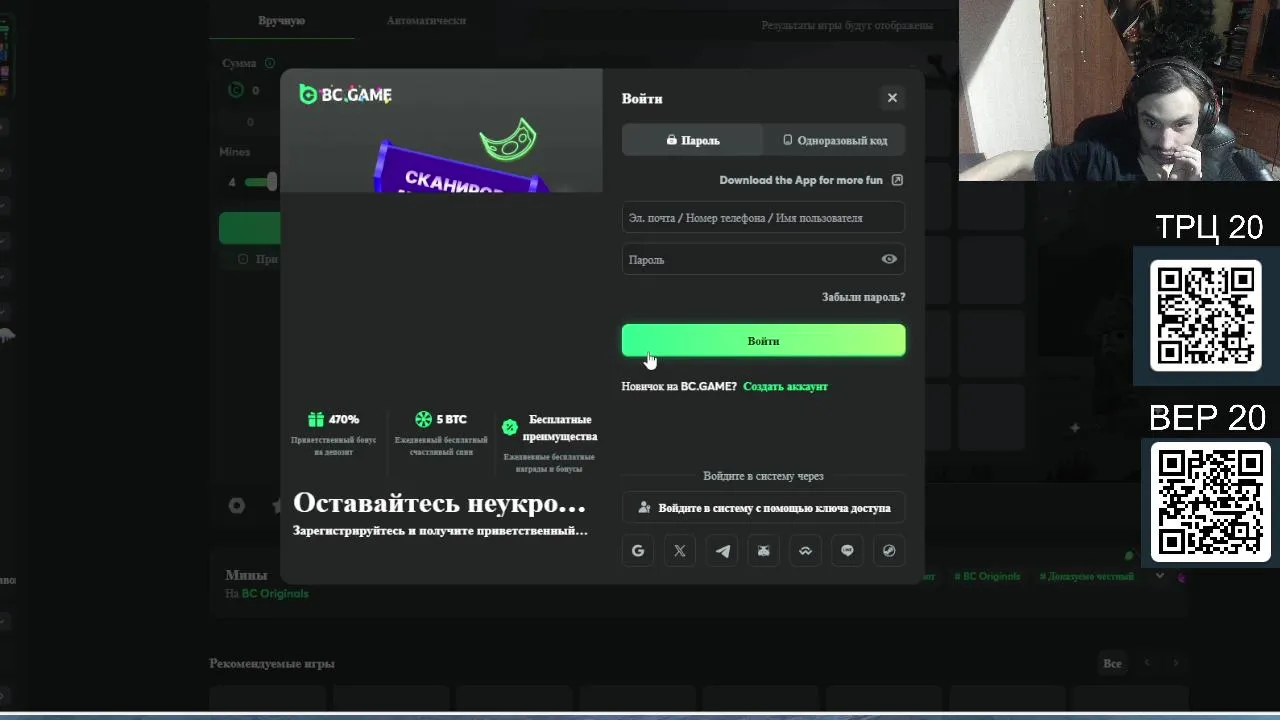This screenshot has width=1280, height=720.
Task: Sign in with the WalletConnect icon
Action: 805,550
